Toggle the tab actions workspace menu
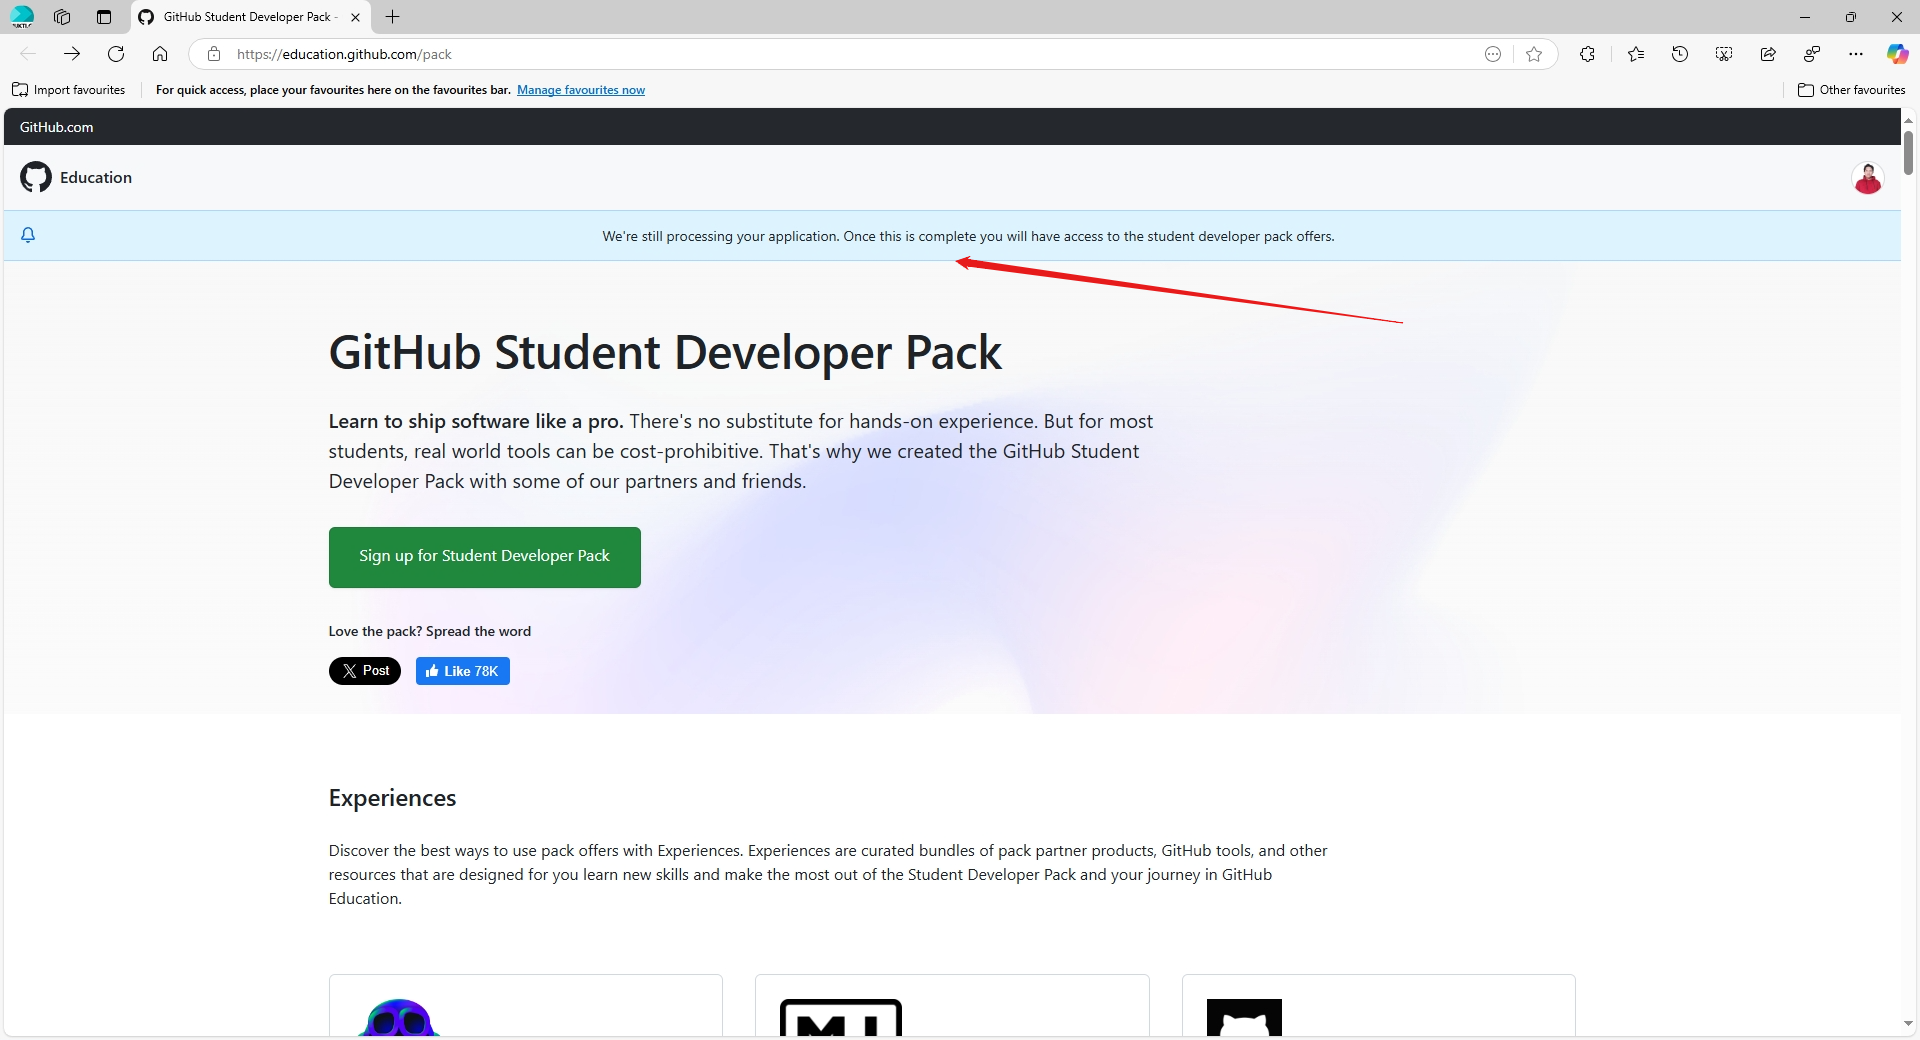 click(x=62, y=17)
